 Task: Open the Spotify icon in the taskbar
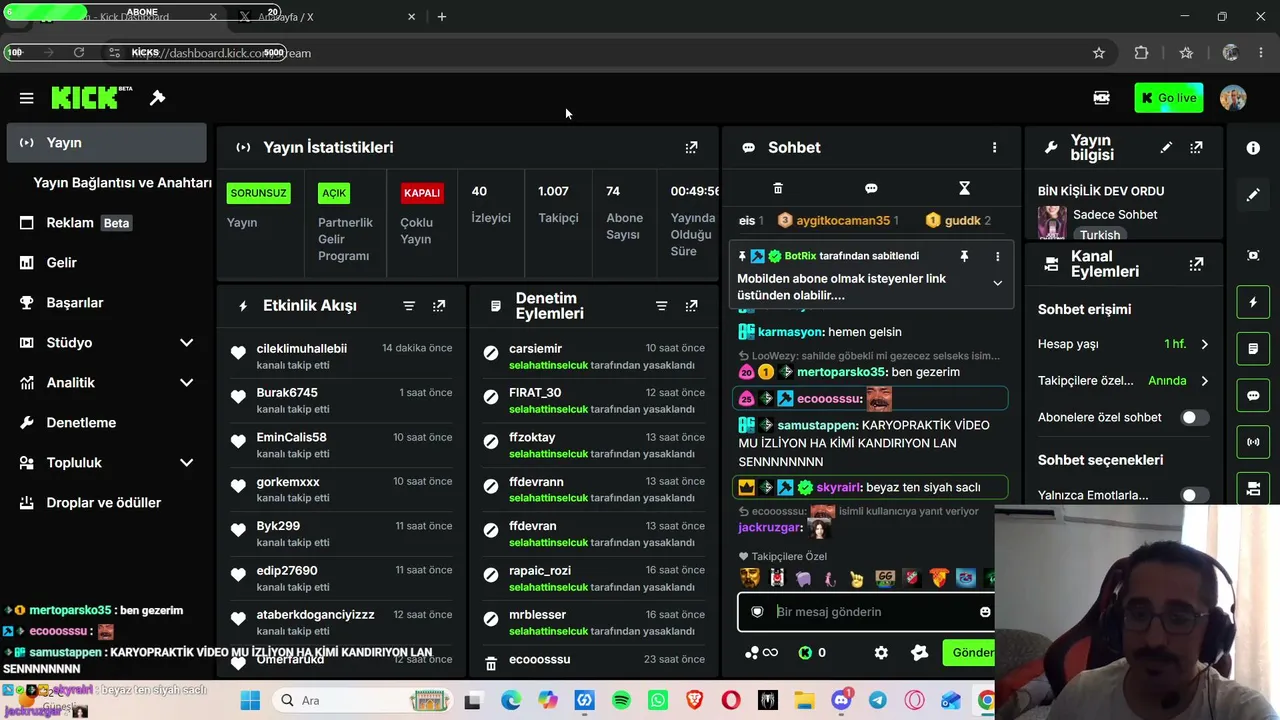[x=621, y=700]
